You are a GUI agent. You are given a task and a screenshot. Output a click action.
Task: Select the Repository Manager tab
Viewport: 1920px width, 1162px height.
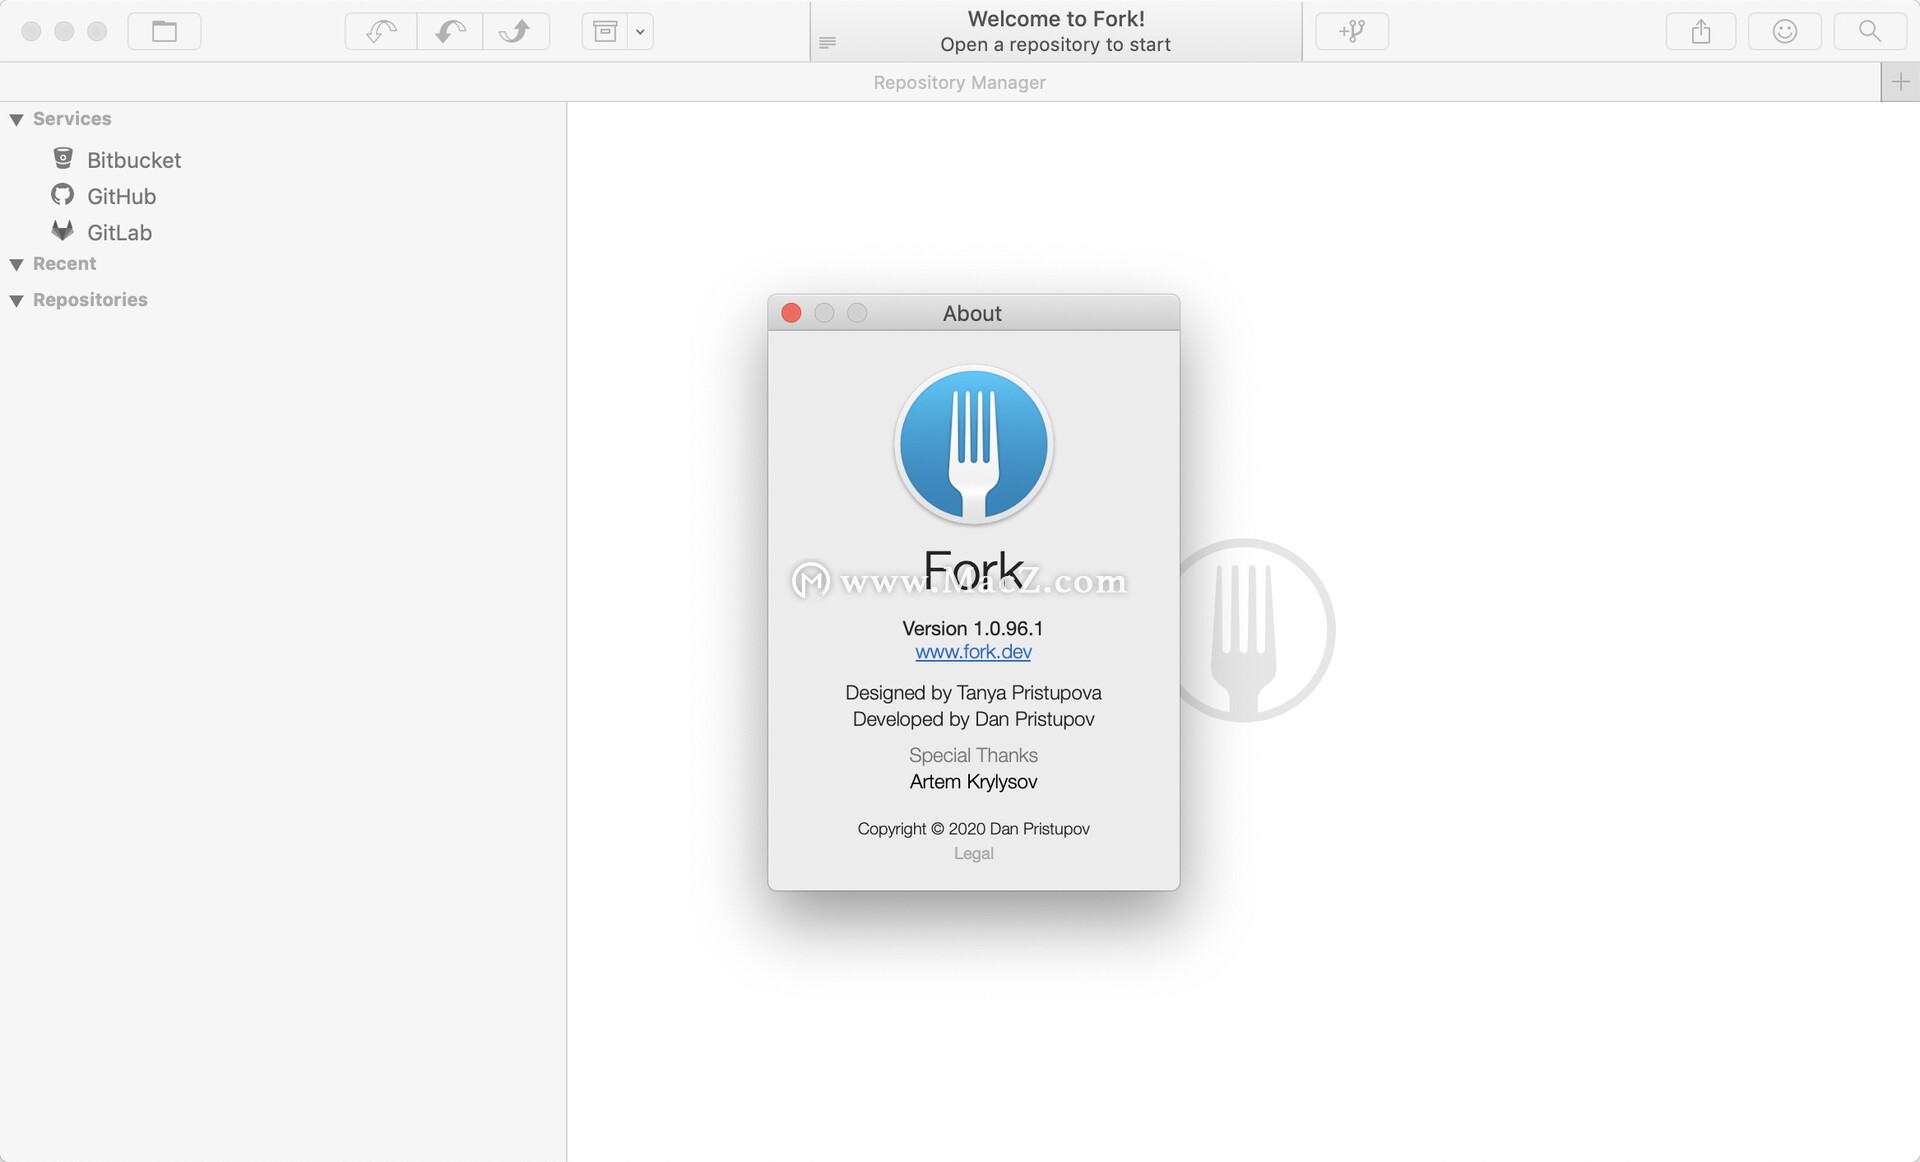[959, 82]
